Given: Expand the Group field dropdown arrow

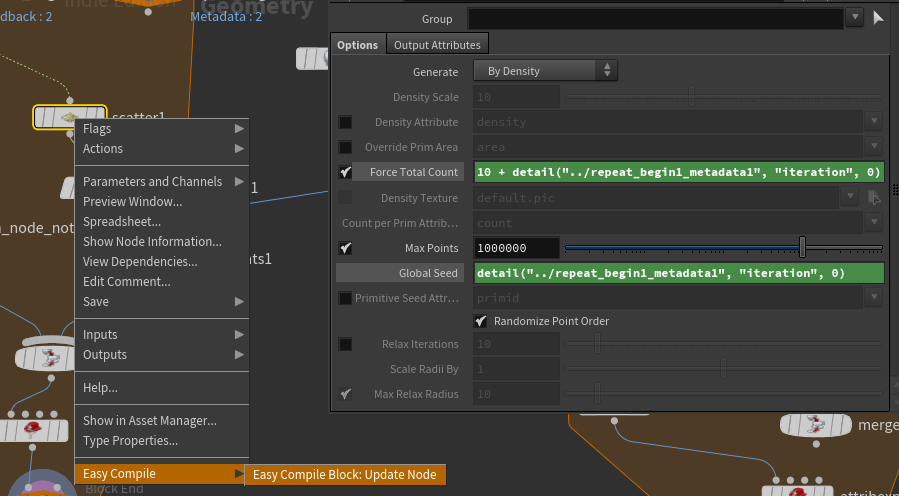Looking at the screenshot, I should (854, 18).
